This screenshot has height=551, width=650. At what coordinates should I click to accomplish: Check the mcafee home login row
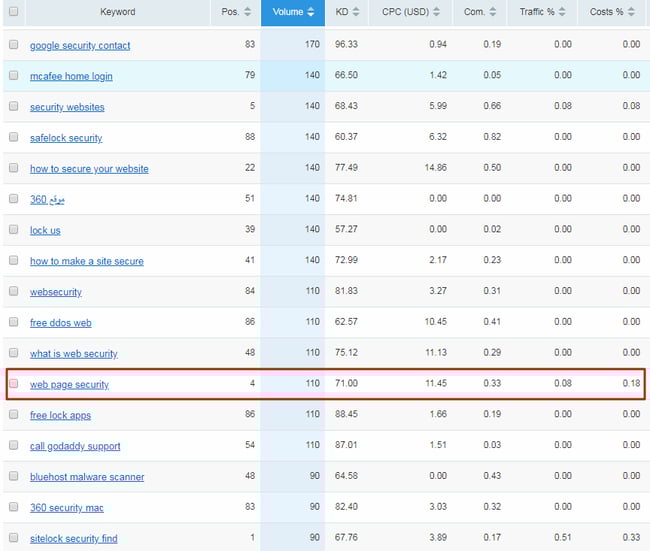[14, 75]
